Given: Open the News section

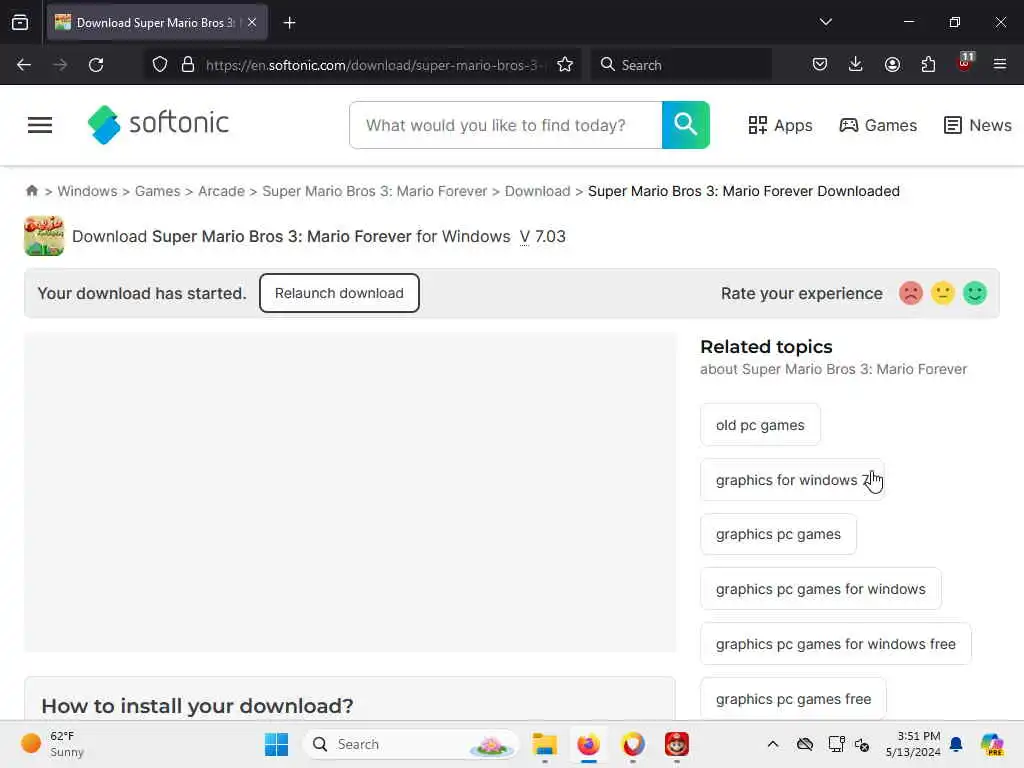Looking at the screenshot, I should [x=978, y=125].
